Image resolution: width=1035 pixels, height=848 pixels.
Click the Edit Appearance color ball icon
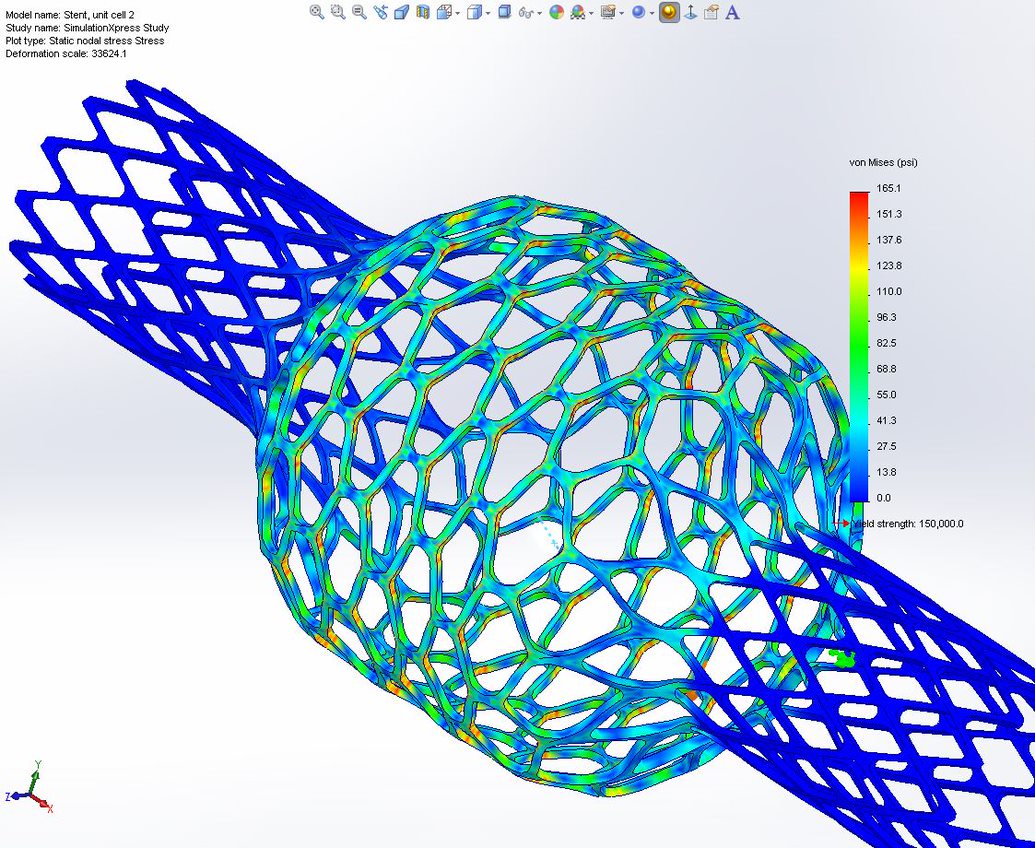[558, 12]
